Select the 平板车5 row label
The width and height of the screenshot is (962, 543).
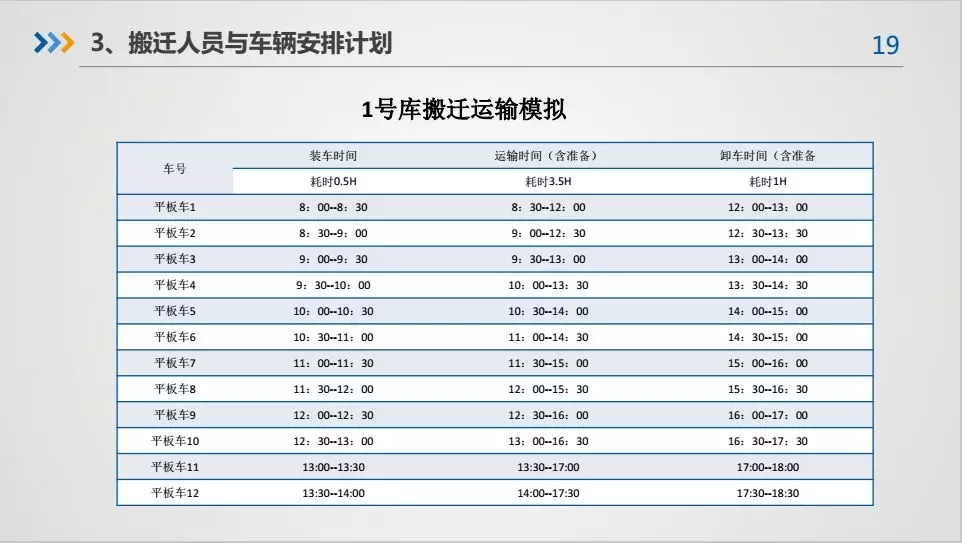pos(175,311)
